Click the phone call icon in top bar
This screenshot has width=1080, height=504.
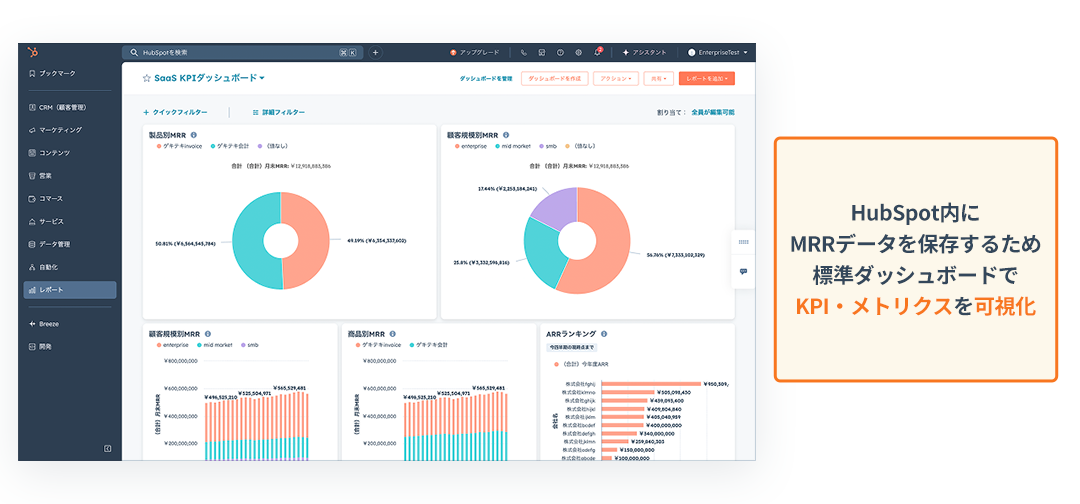click(523, 52)
